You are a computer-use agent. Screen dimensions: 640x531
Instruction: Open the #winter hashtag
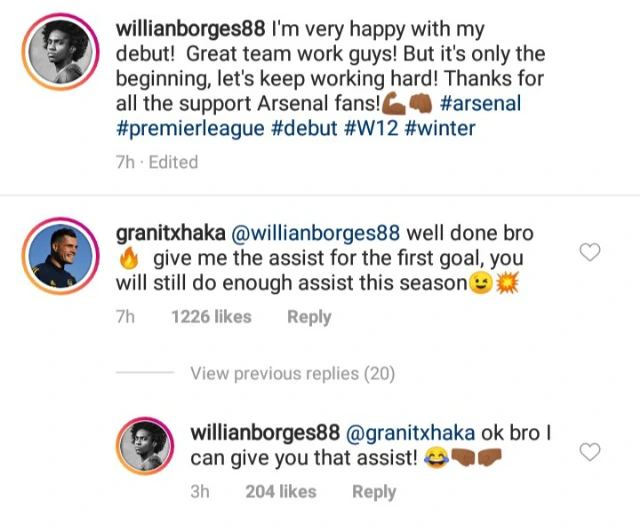(x=442, y=130)
